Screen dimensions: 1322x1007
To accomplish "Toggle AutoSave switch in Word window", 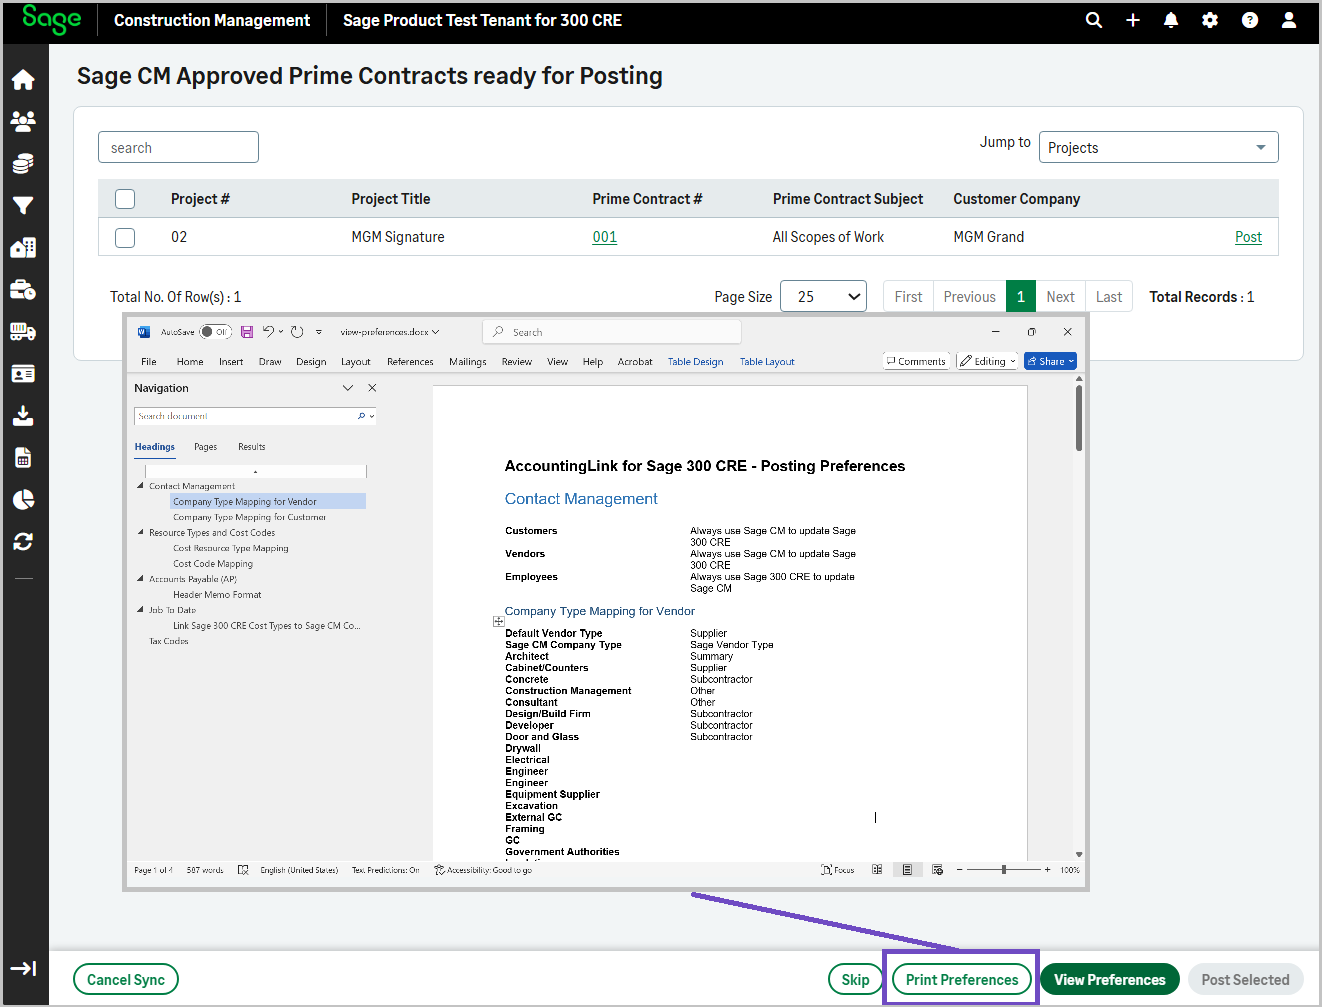I will coord(214,332).
